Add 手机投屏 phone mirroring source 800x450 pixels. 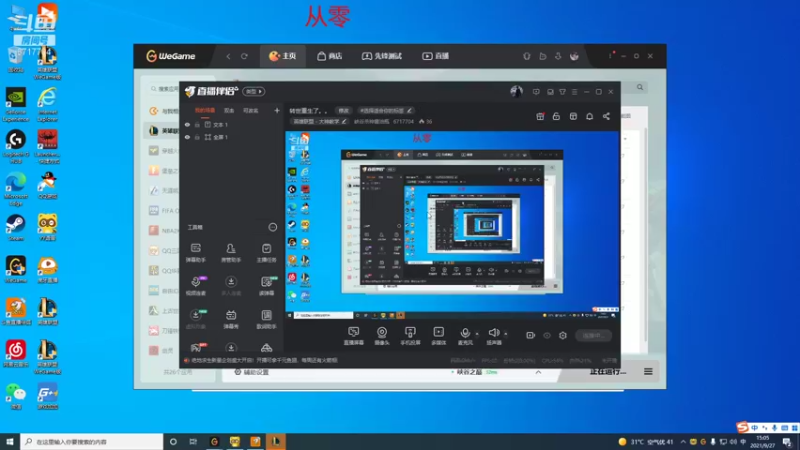tap(410, 336)
